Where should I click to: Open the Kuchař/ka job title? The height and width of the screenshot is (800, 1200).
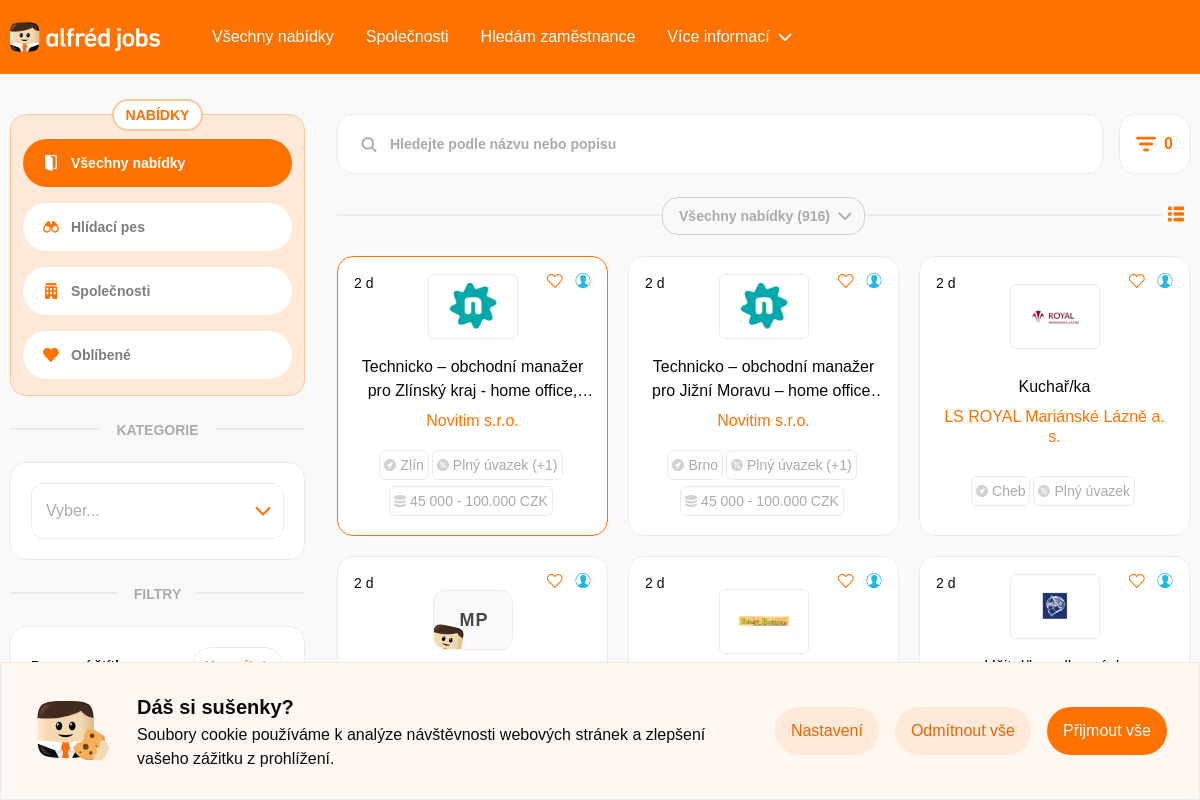[x=1054, y=387]
